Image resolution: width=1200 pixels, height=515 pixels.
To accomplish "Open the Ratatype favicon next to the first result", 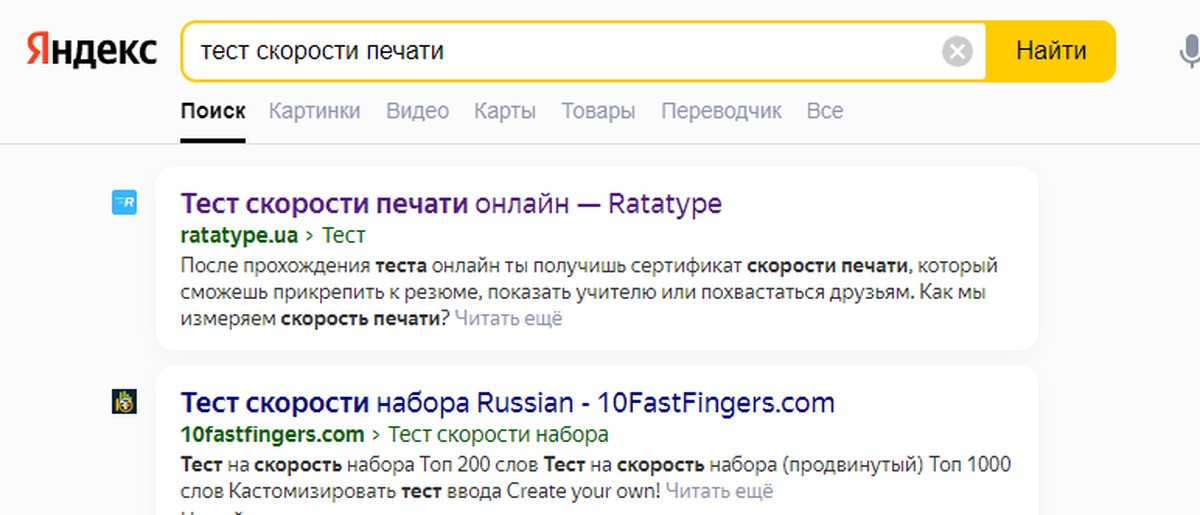I will click(x=123, y=203).
